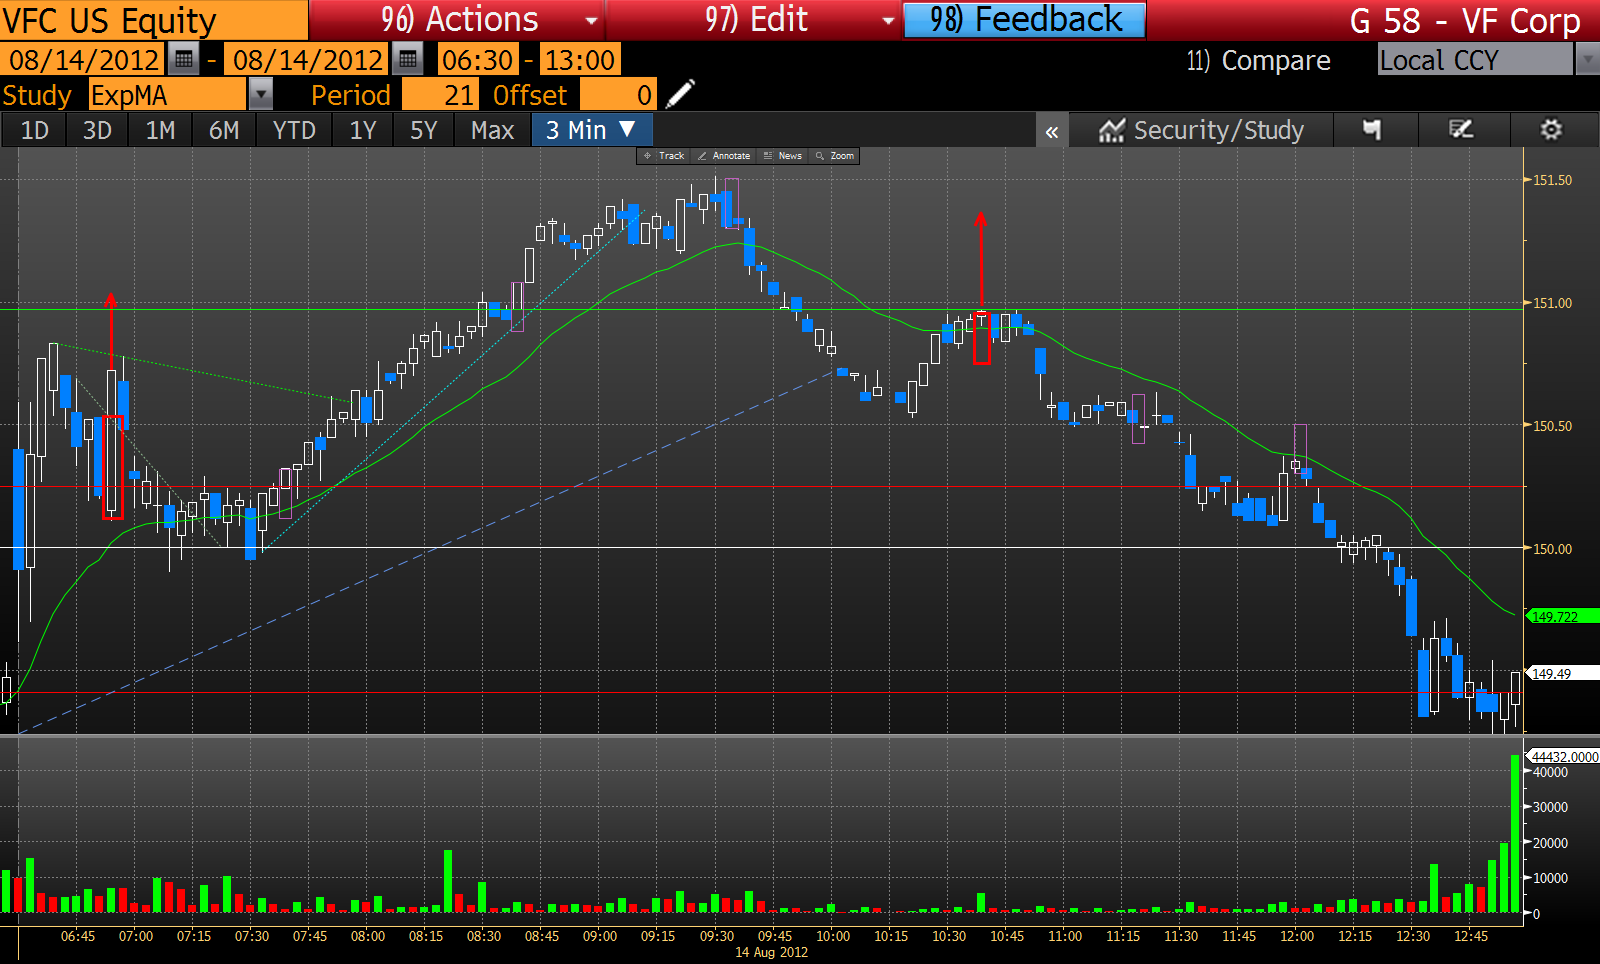Click the start date field 08/14/2012
This screenshot has height=964, width=1600.
pos(84,60)
